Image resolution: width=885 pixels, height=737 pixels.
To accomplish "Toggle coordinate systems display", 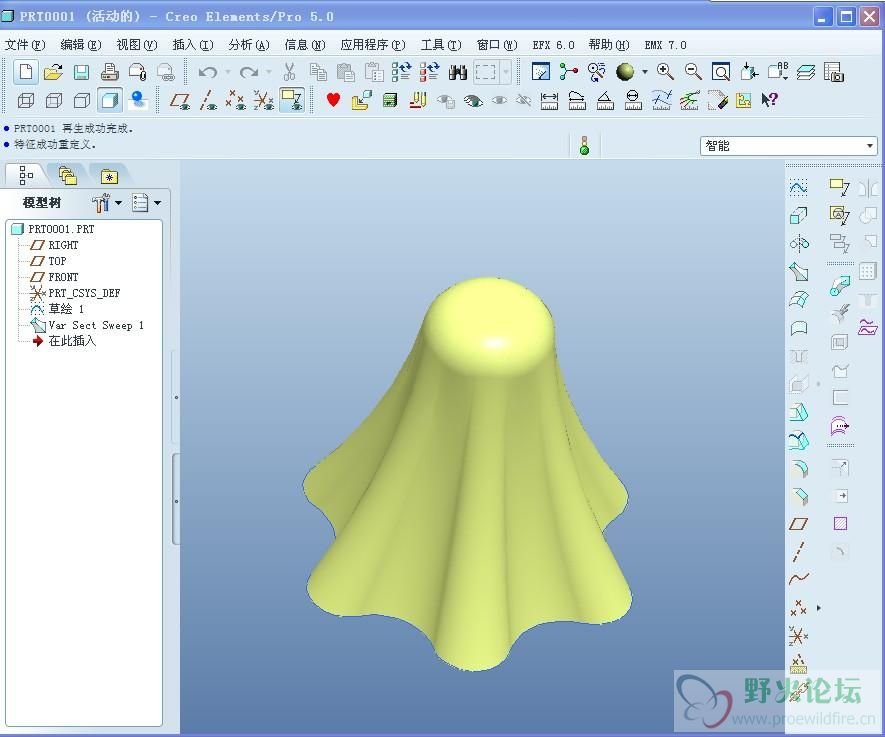I will coord(264,100).
